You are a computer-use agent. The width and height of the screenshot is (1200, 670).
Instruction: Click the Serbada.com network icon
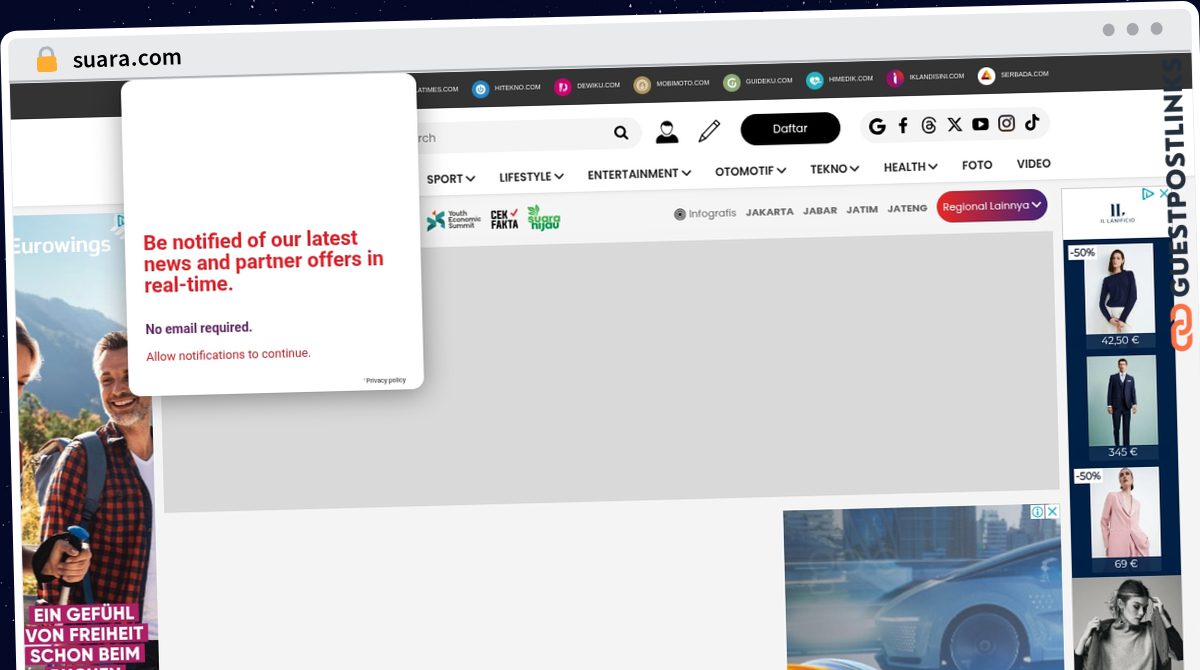click(x=986, y=75)
